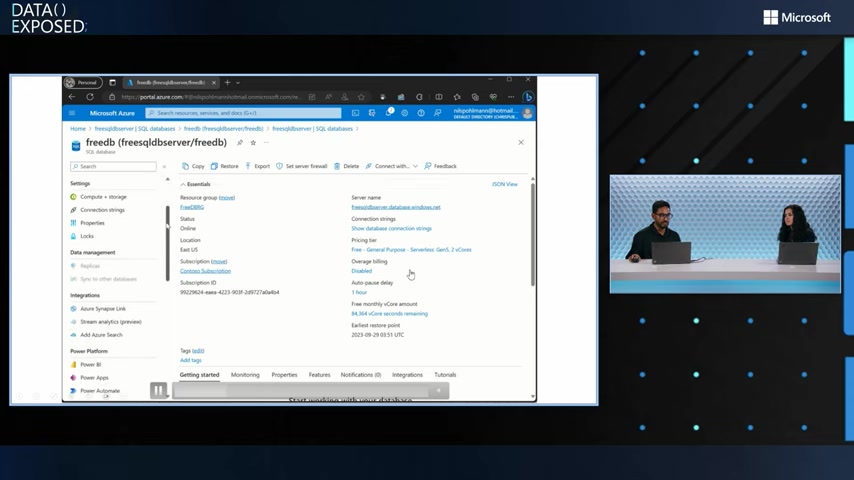Open JSON View
Viewport: 854px width, 480px height.
click(504, 185)
